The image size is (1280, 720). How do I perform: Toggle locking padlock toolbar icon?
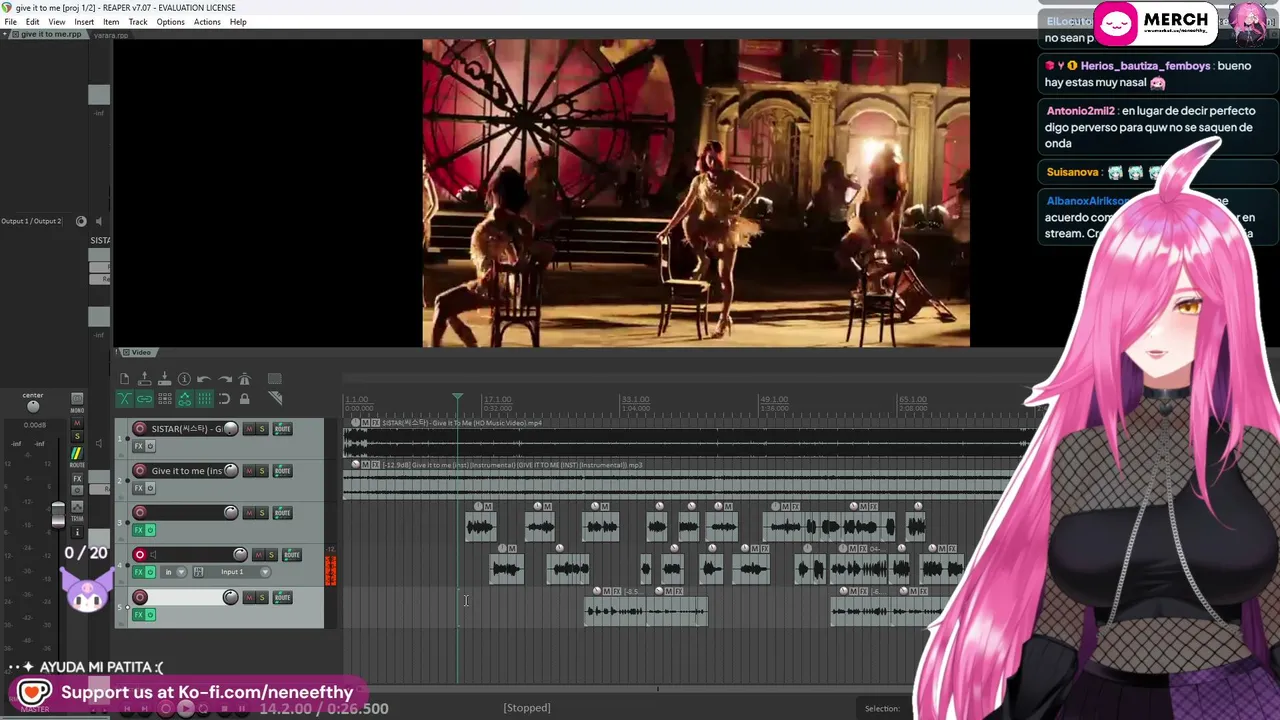pos(244,399)
